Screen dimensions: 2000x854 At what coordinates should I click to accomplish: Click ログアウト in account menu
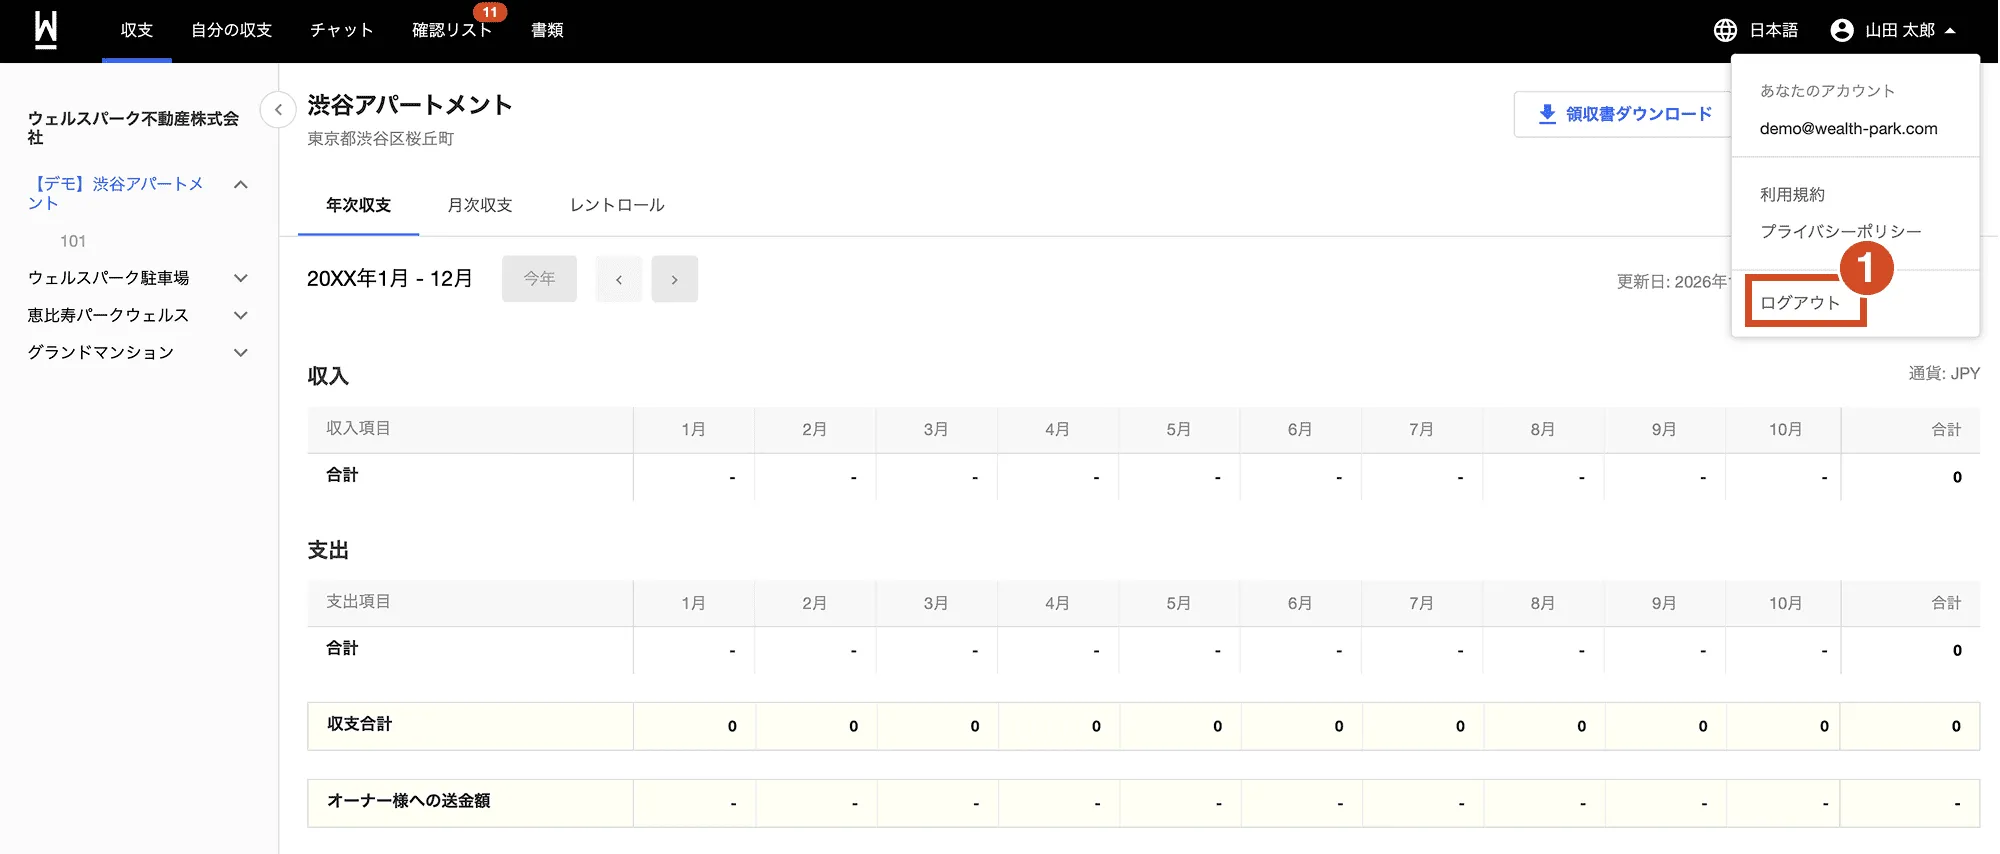(1800, 303)
